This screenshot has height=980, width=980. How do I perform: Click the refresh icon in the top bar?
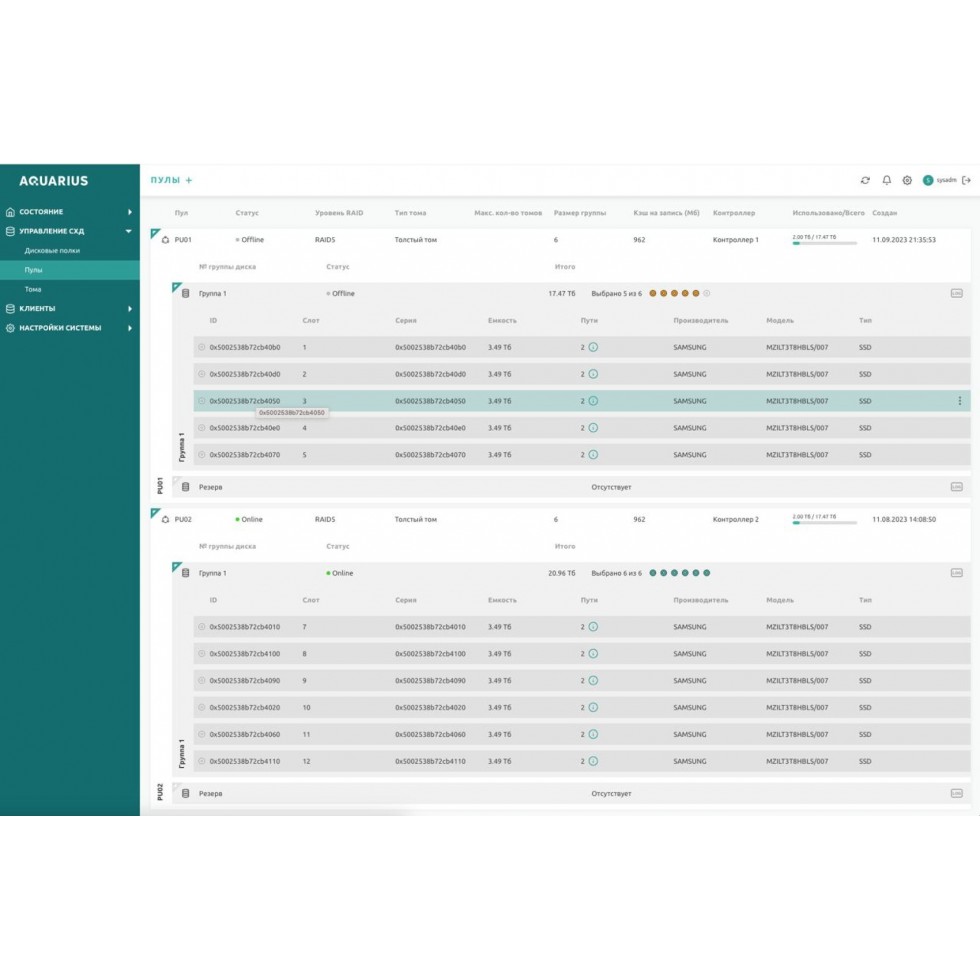point(865,181)
